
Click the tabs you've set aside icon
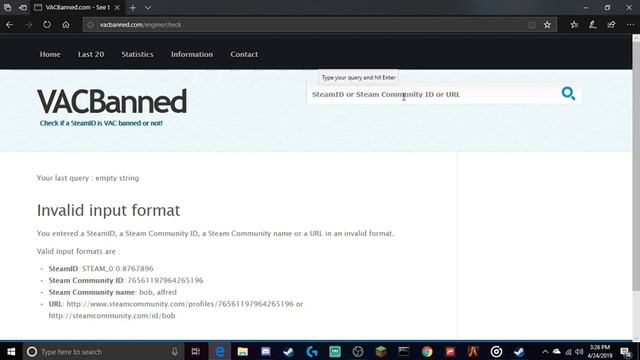[7, 7]
